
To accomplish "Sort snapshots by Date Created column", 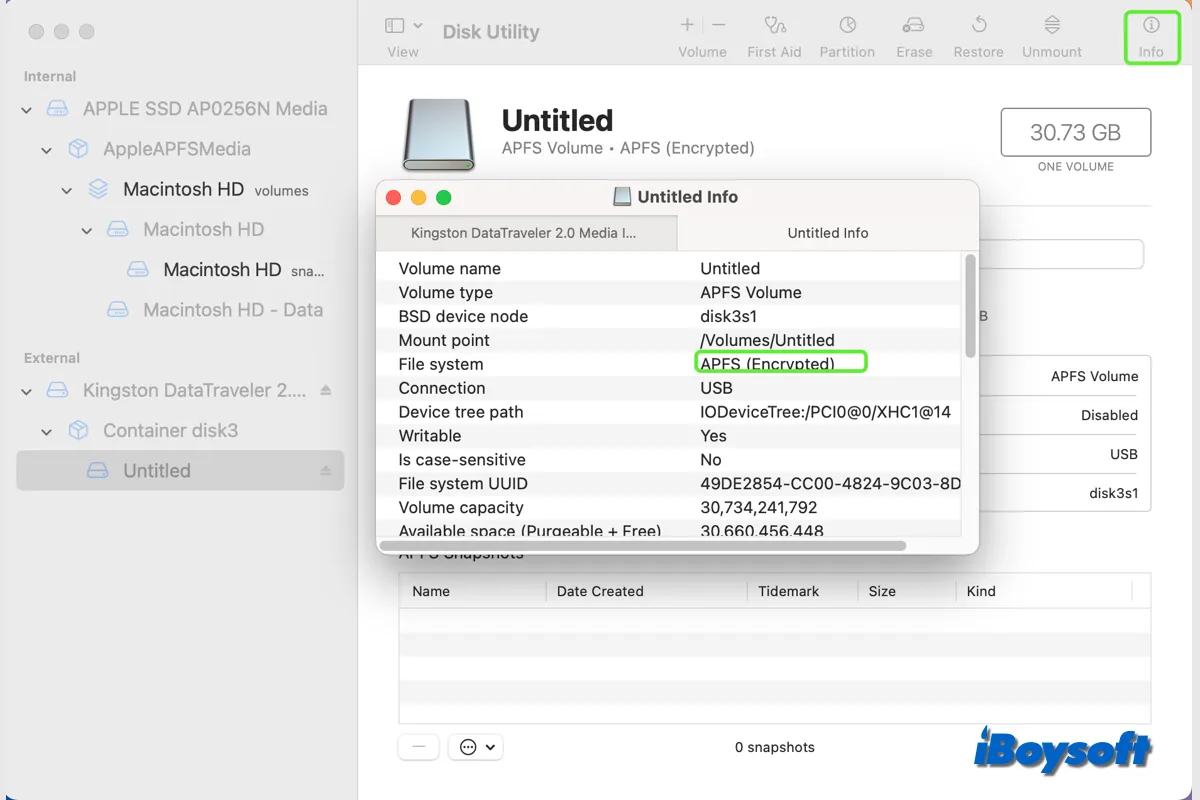I will (x=646, y=591).
